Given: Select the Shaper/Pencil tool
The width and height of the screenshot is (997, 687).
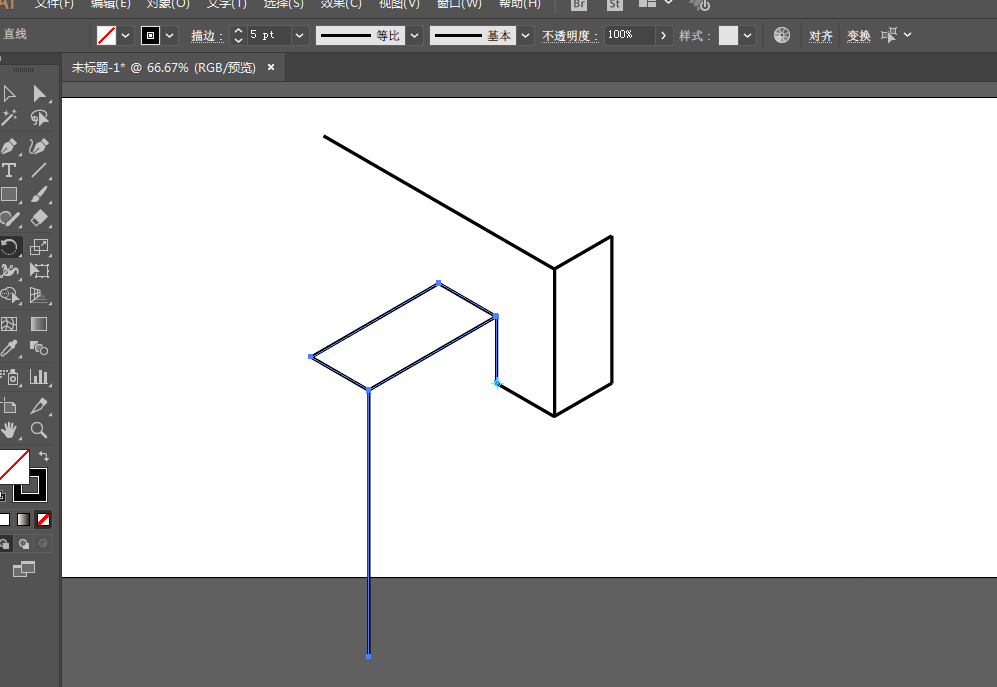Looking at the screenshot, I should point(10,219).
